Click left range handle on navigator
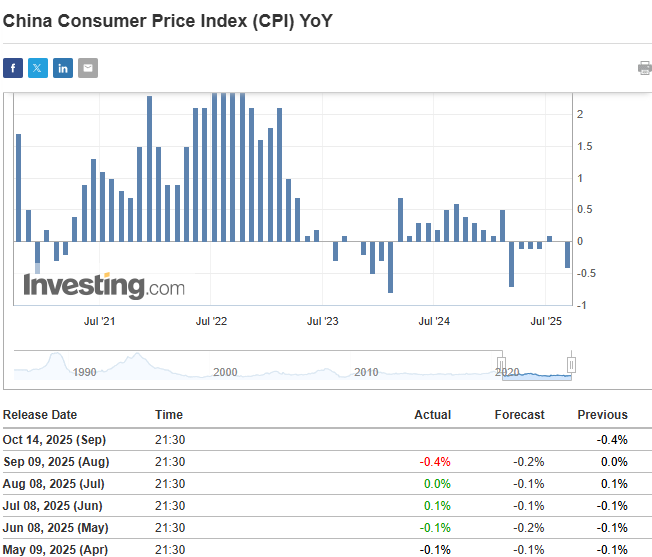Viewport: 652px width, 557px height. 502,364
